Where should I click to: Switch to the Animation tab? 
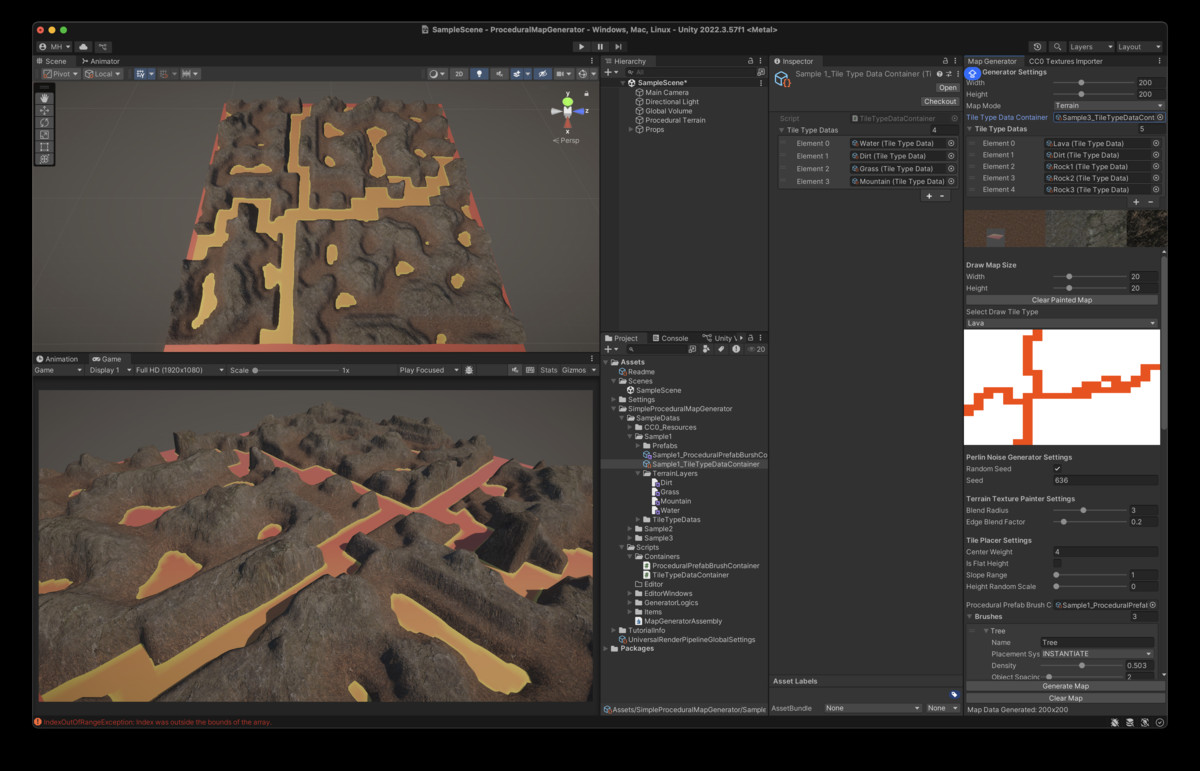[x=57, y=359]
